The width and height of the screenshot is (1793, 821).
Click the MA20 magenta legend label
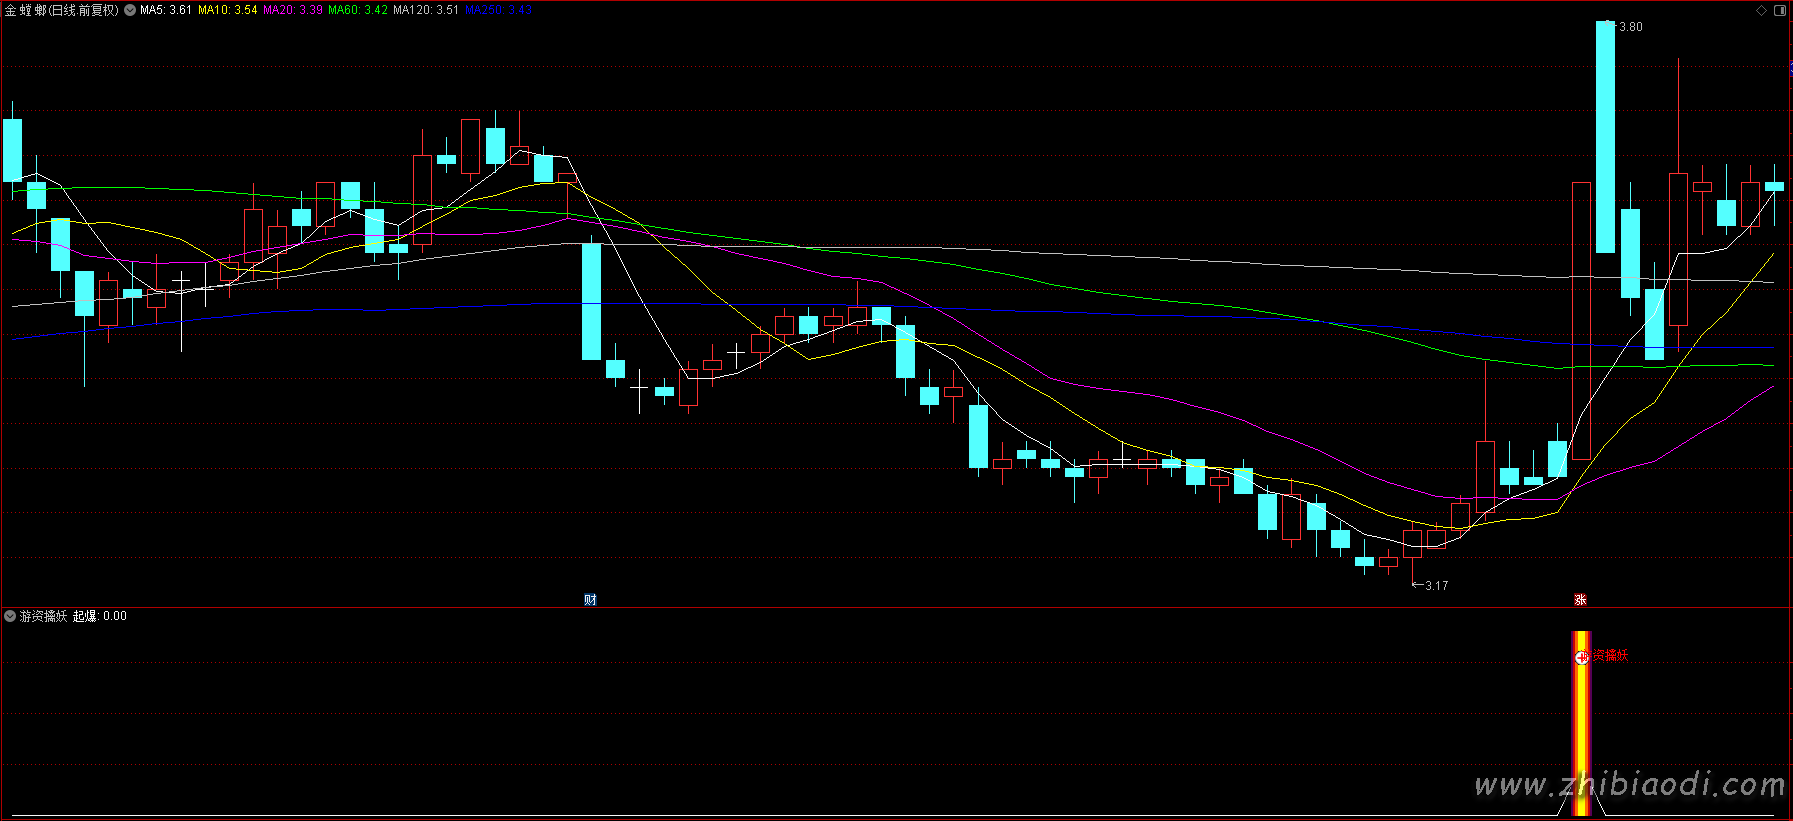[x=292, y=10]
